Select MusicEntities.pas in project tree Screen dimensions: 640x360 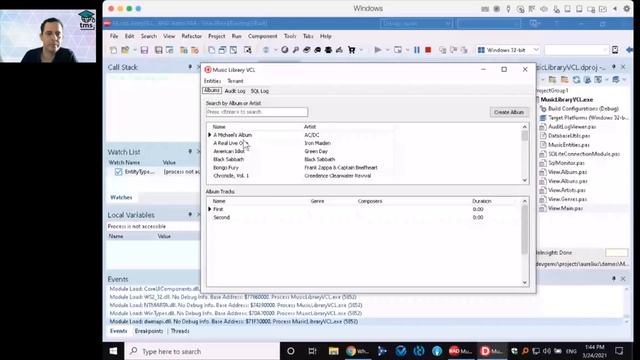(569, 144)
